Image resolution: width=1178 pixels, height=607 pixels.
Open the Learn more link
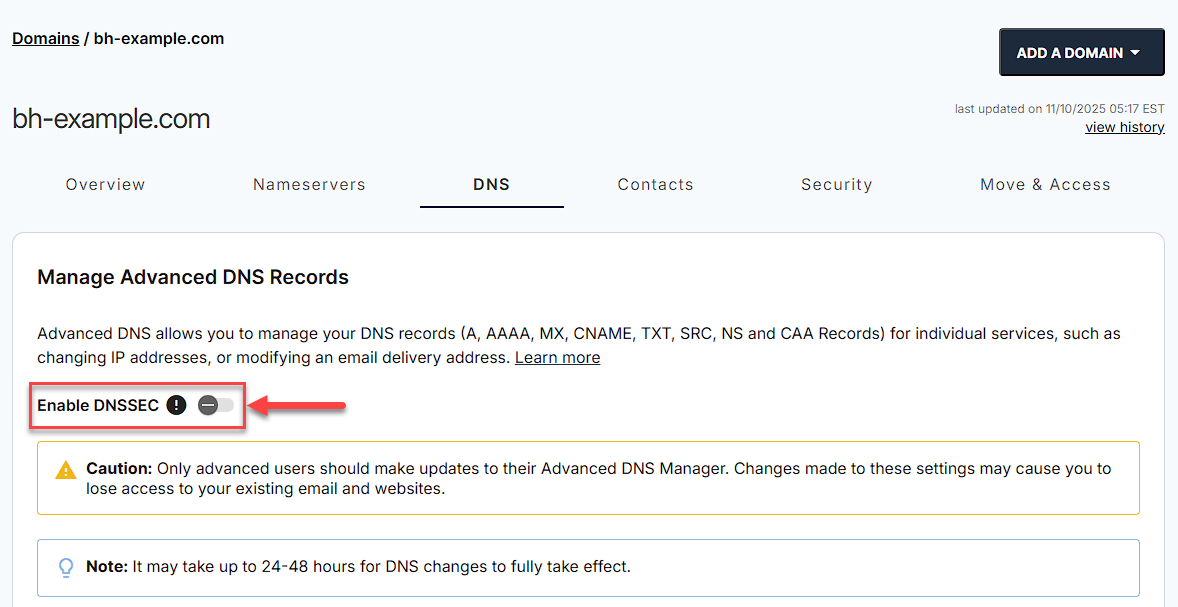[557, 357]
